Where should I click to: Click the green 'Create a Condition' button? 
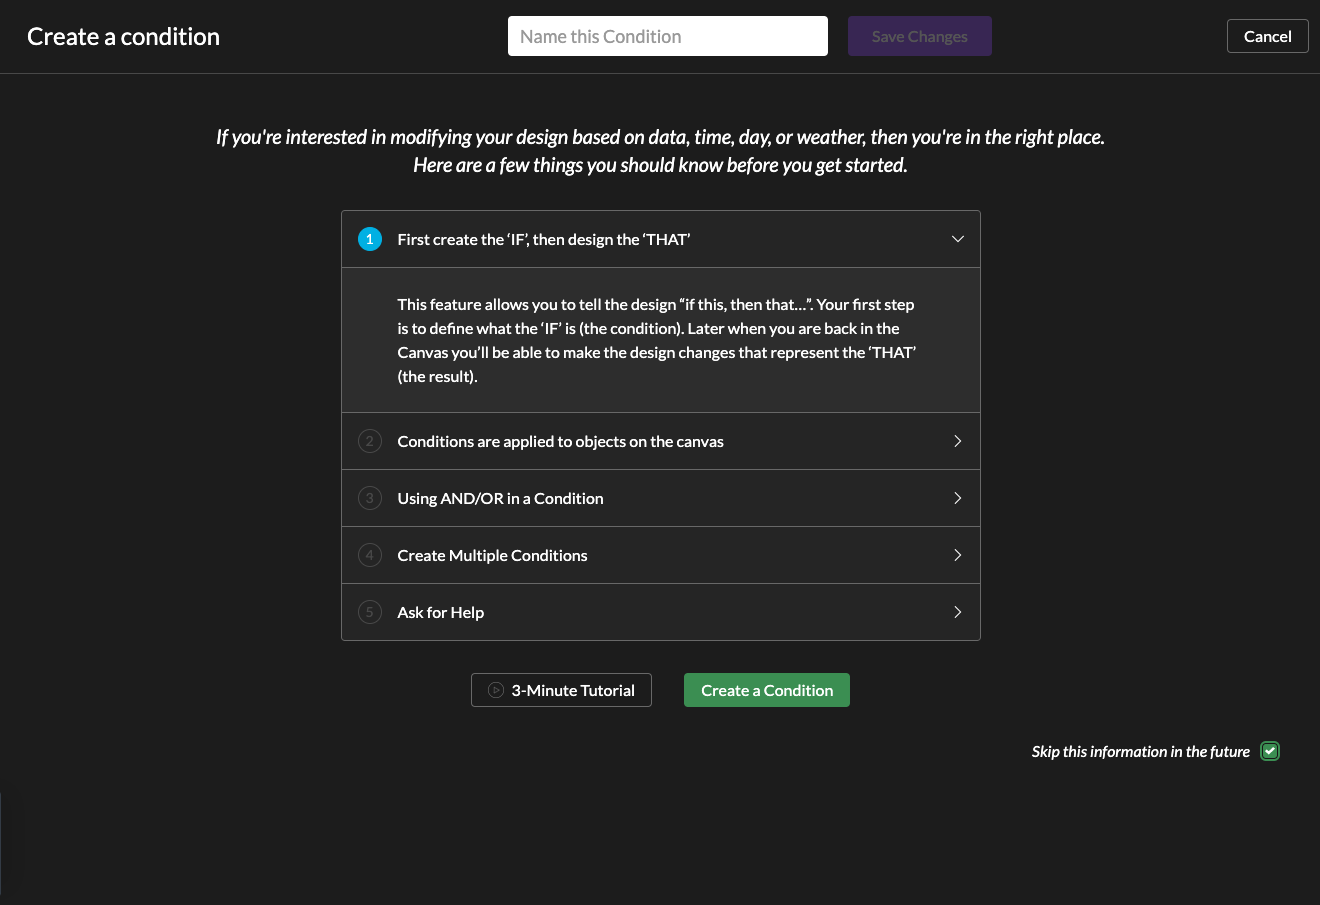coord(766,690)
